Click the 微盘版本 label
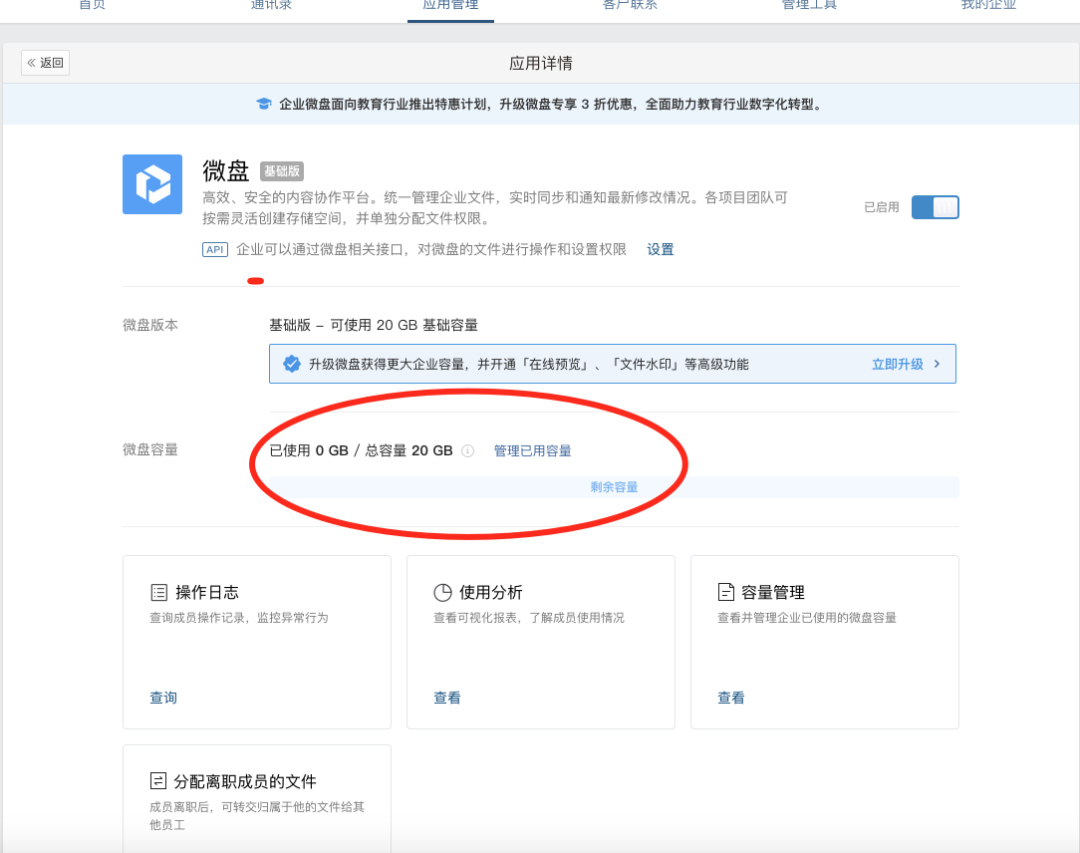Image resolution: width=1080 pixels, height=853 pixels. (150, 325)
